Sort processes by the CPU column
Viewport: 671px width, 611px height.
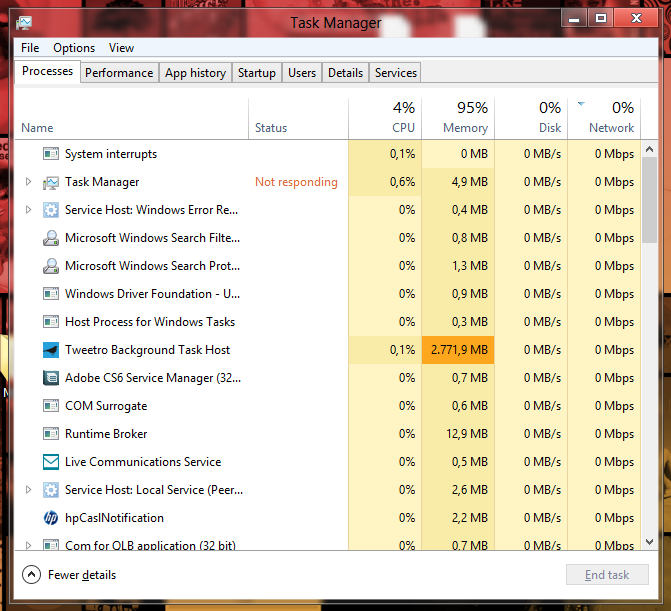[385, 119]
